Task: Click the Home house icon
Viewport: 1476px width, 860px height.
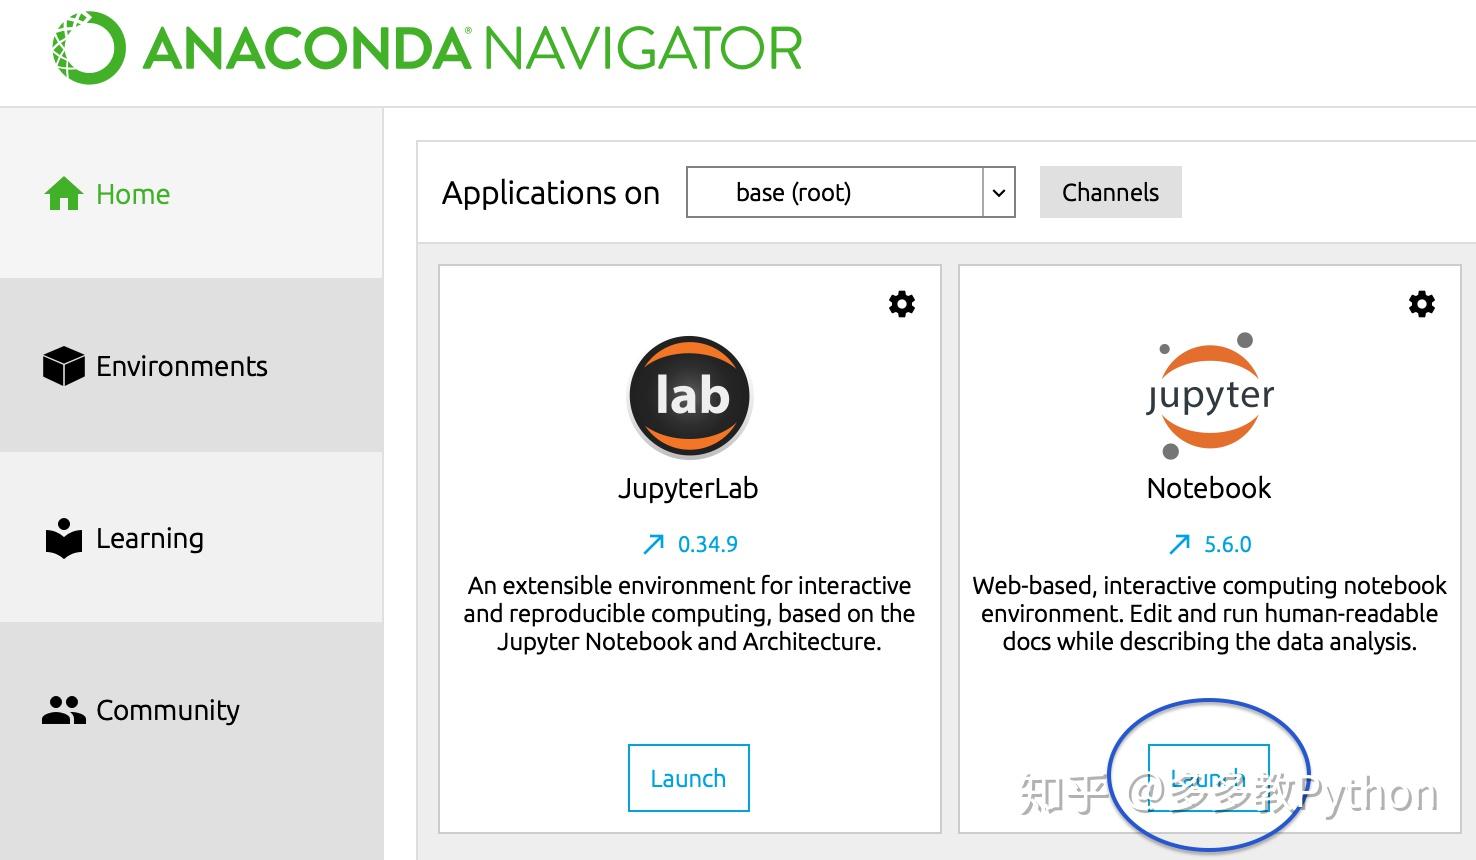Action: pyautogui.click(x=64, y=194)
